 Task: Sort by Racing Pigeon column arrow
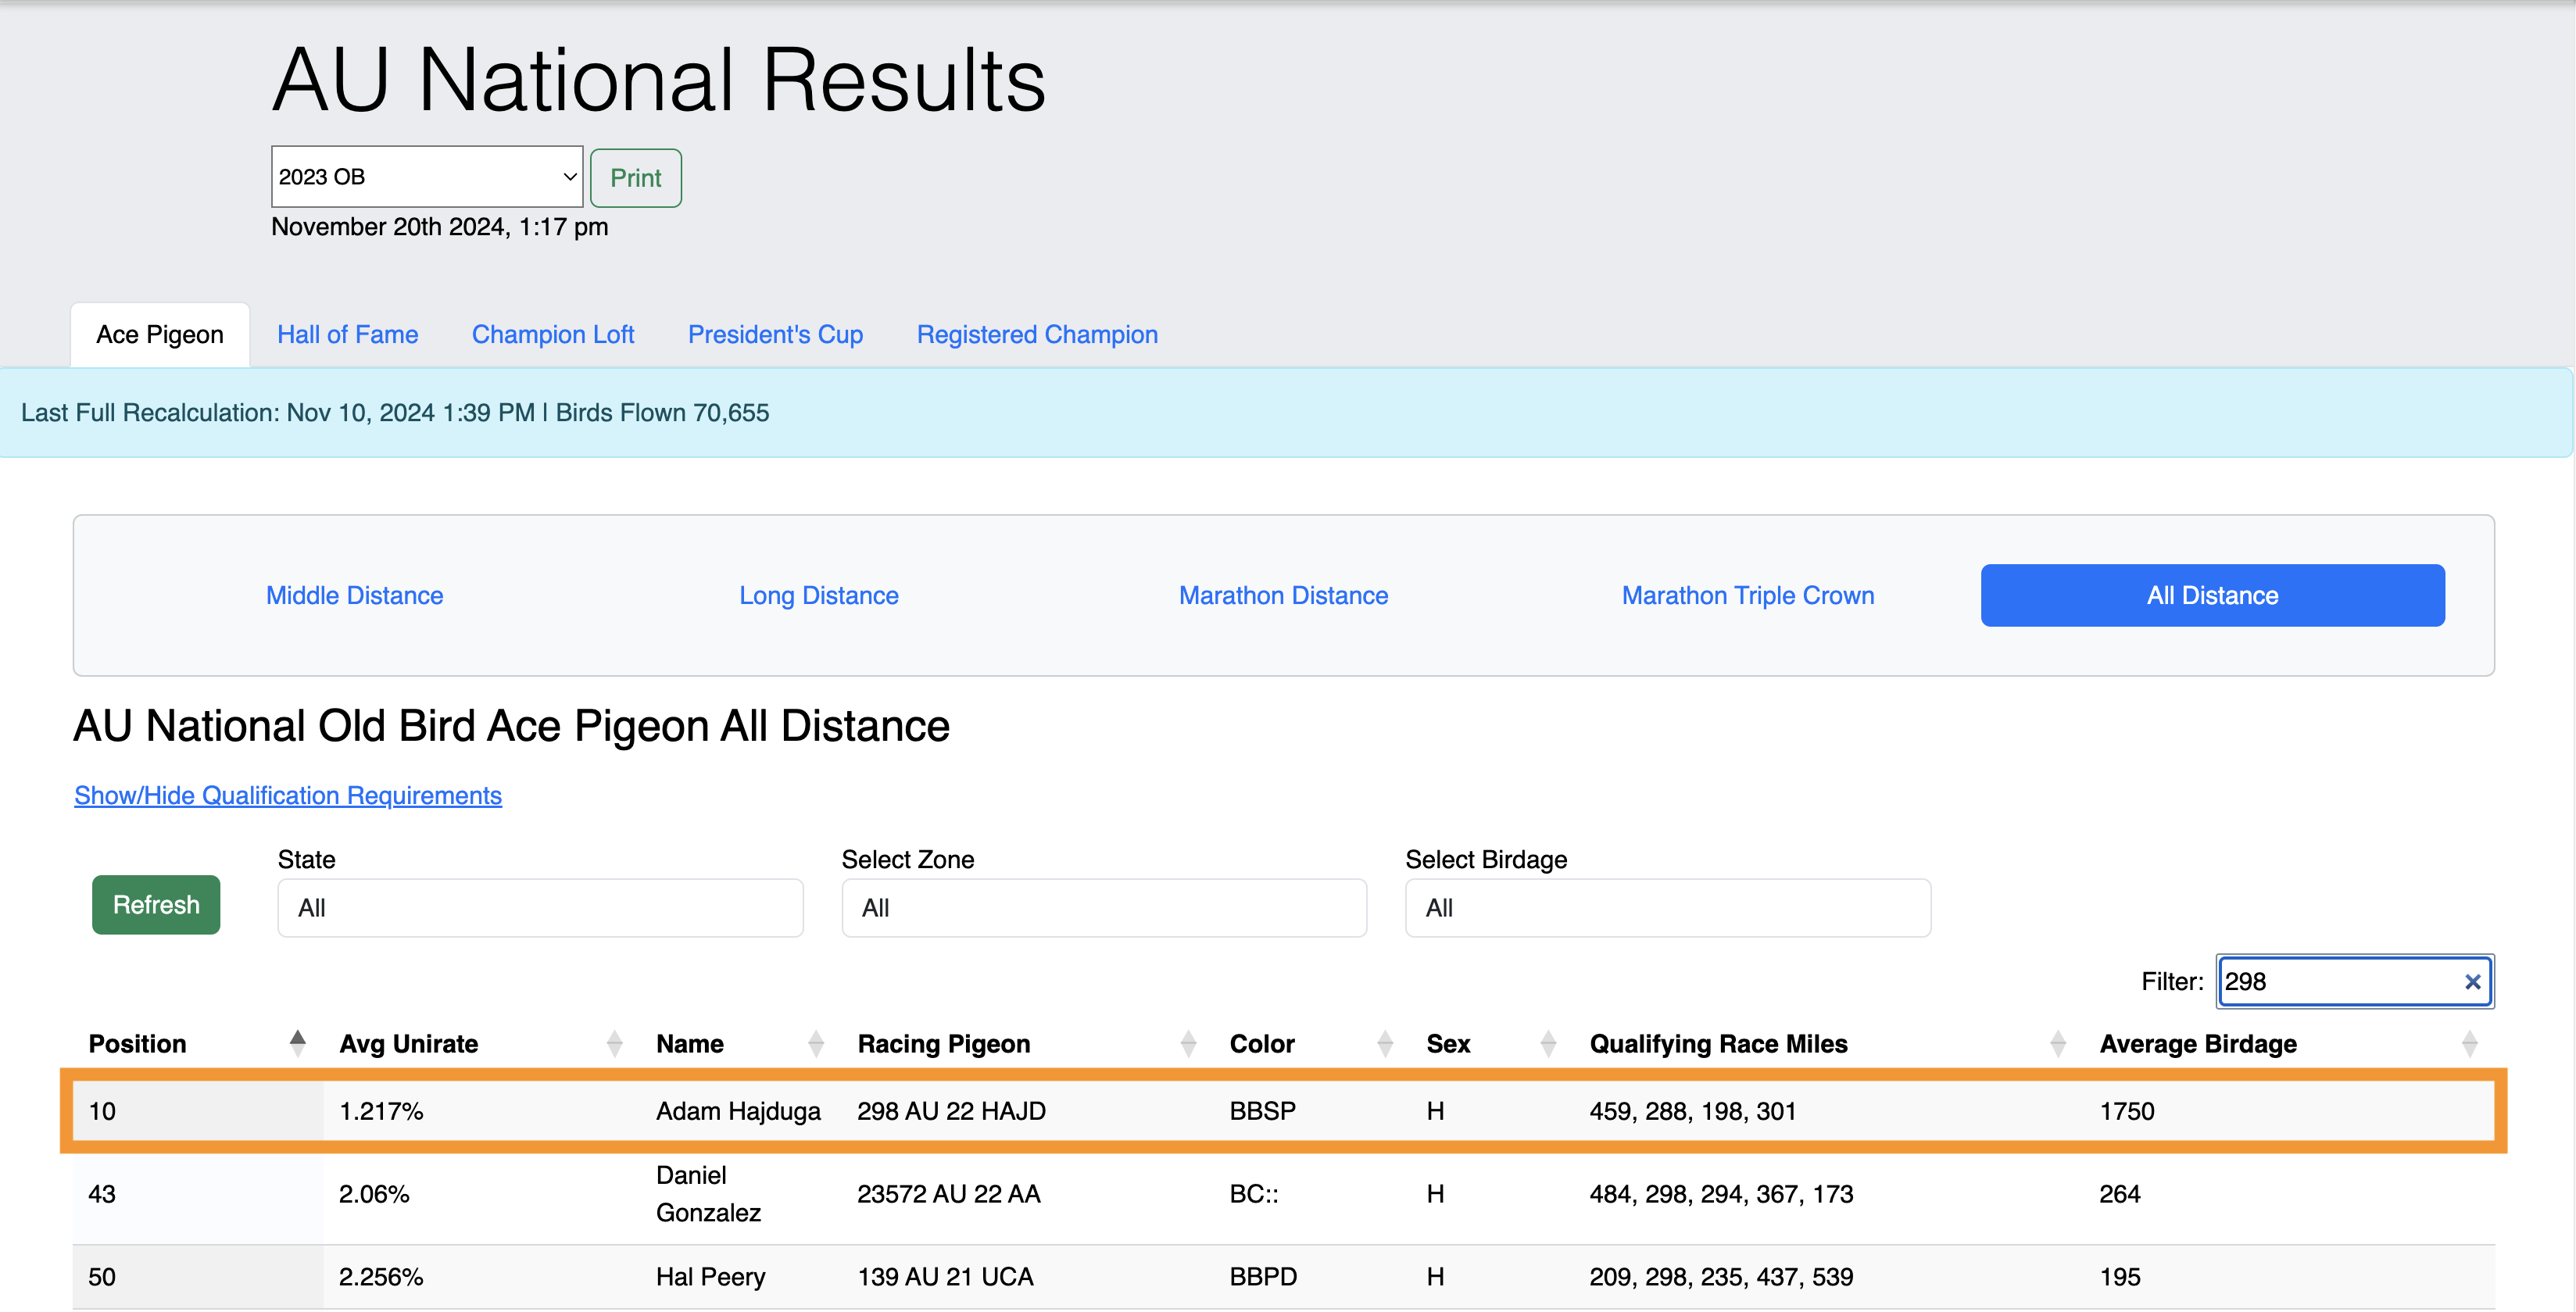click(1188, 1043)
